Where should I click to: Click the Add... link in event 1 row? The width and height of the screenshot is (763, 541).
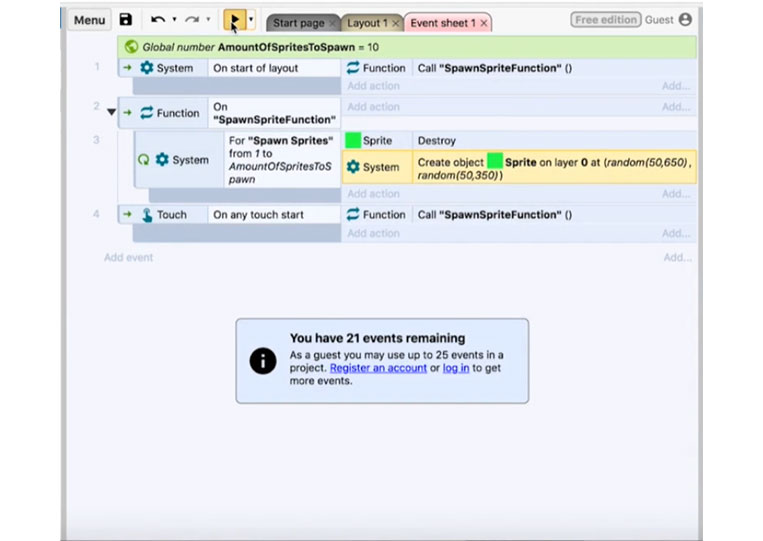point(676,86)
